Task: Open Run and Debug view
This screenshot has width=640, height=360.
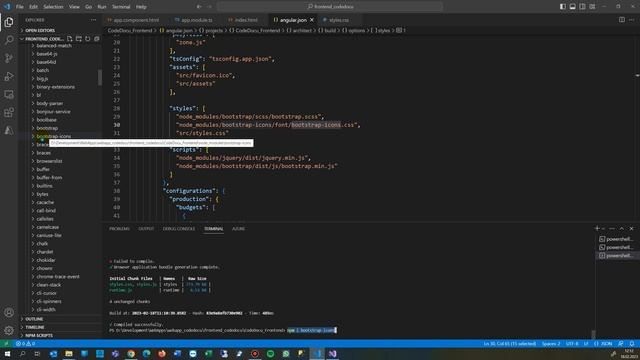Action: tap(9, 76)
